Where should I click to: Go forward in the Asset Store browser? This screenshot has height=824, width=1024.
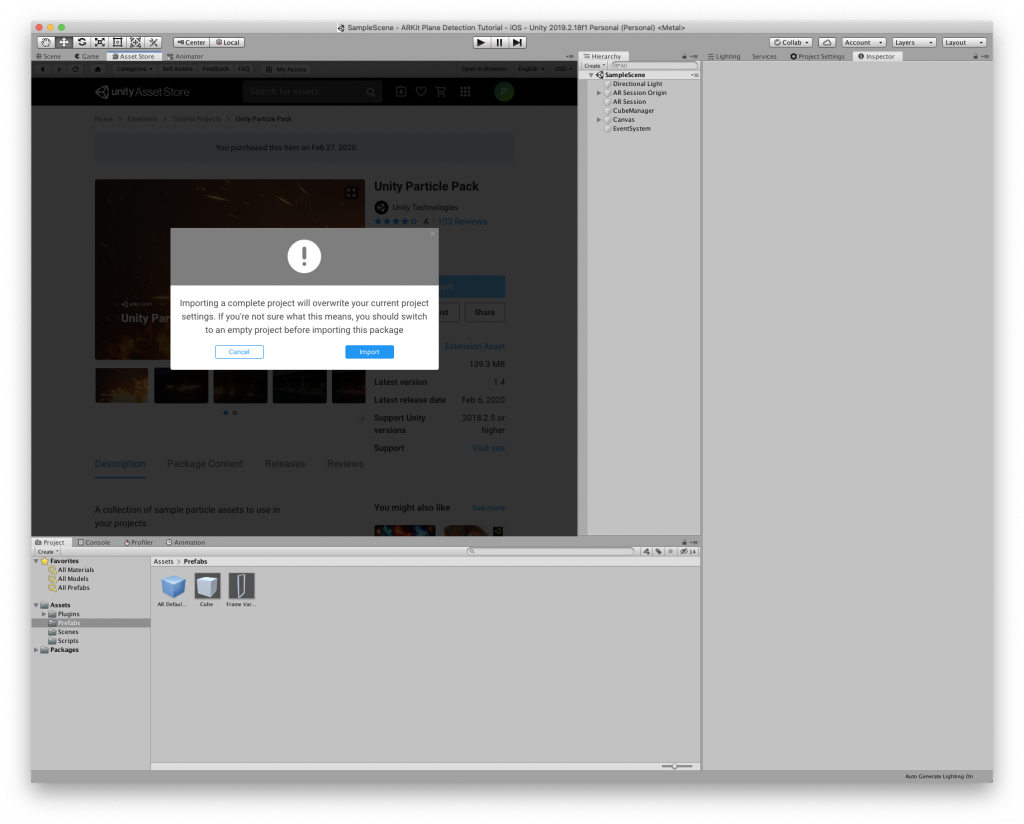tap(59, 69)
